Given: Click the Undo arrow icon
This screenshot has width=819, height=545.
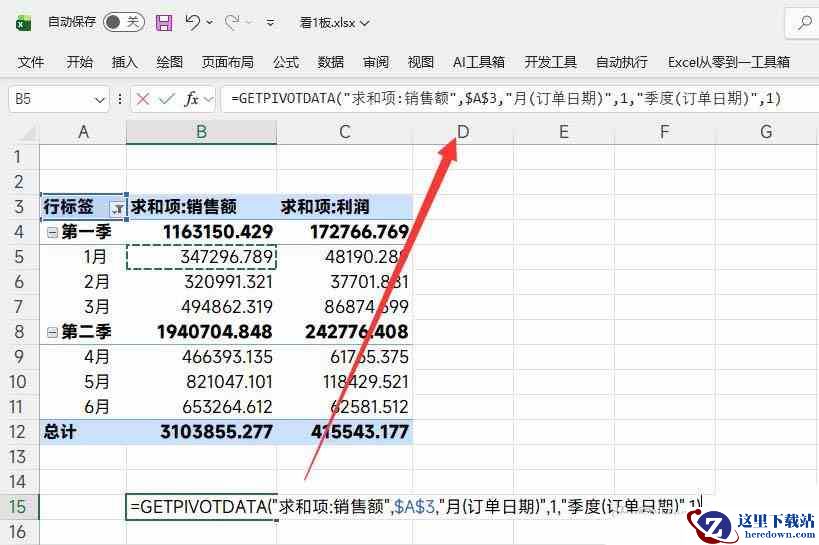Looking at the screenshot, I should (194, 22).
